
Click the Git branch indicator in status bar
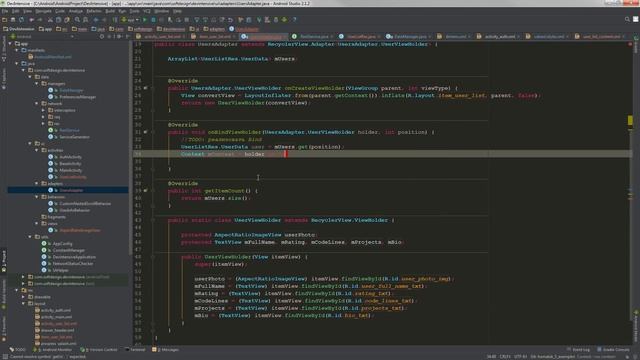[x=553, y=357]
